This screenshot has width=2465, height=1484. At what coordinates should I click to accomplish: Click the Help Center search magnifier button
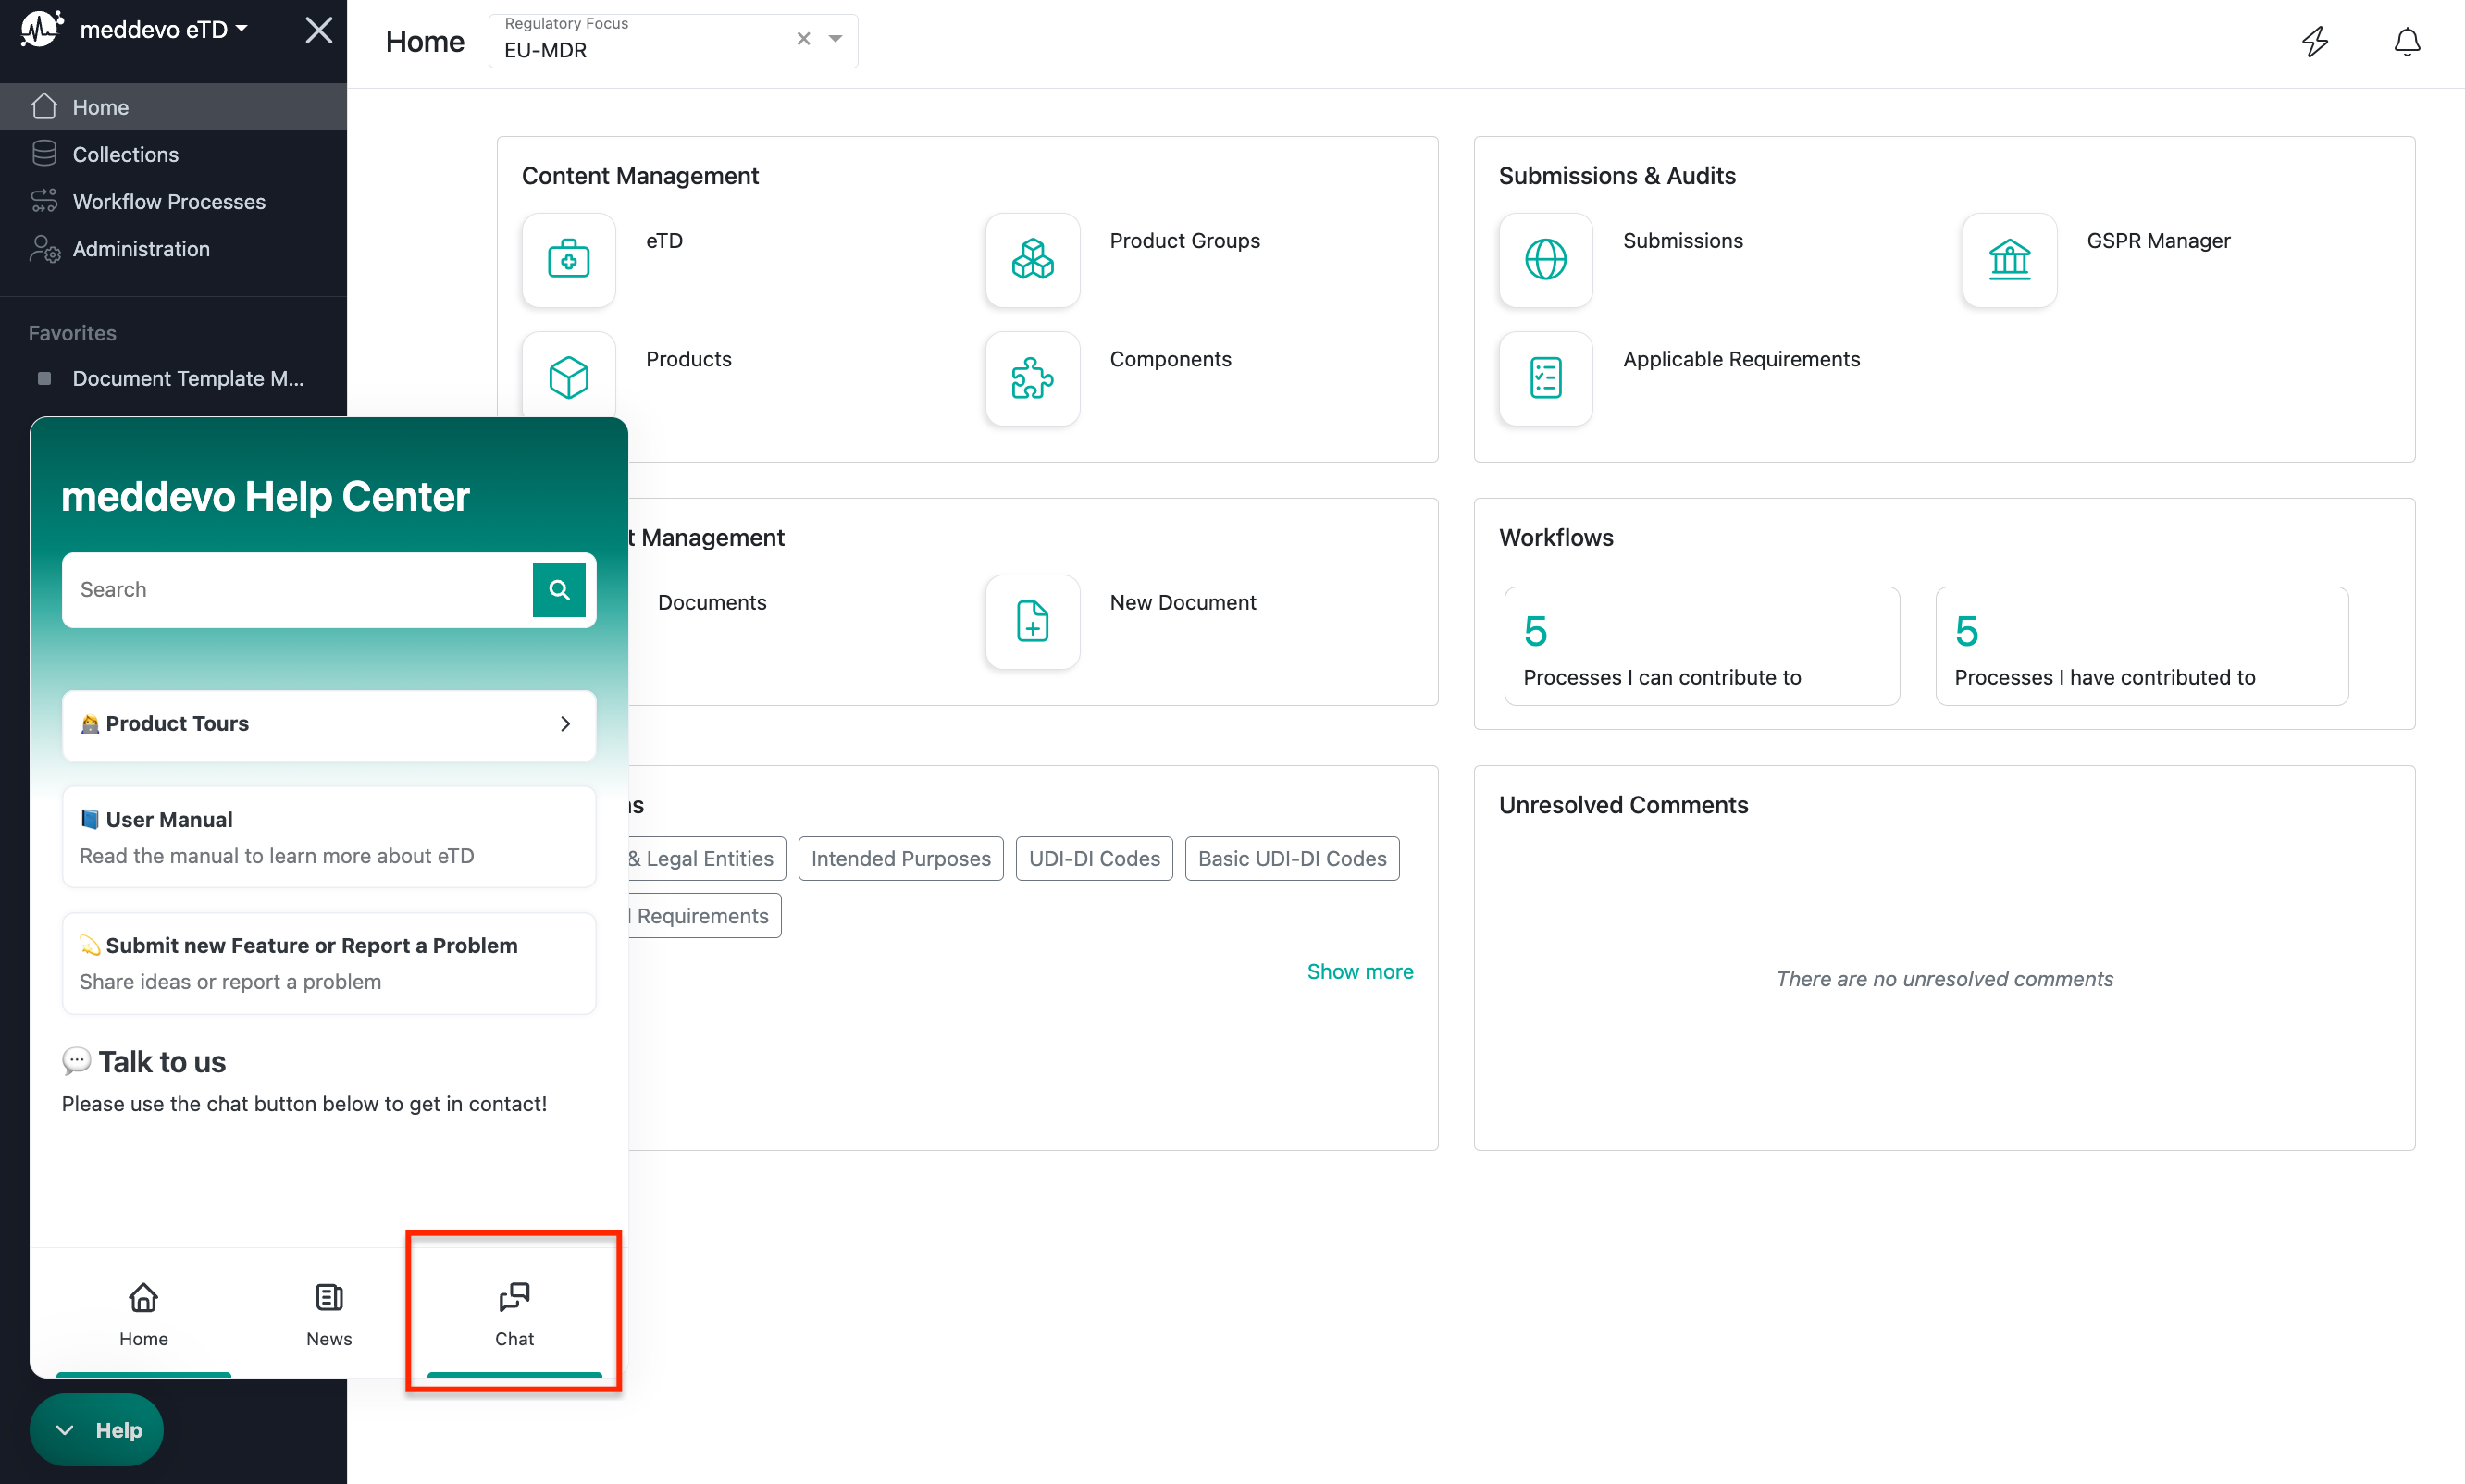click(x=559, y=590)
